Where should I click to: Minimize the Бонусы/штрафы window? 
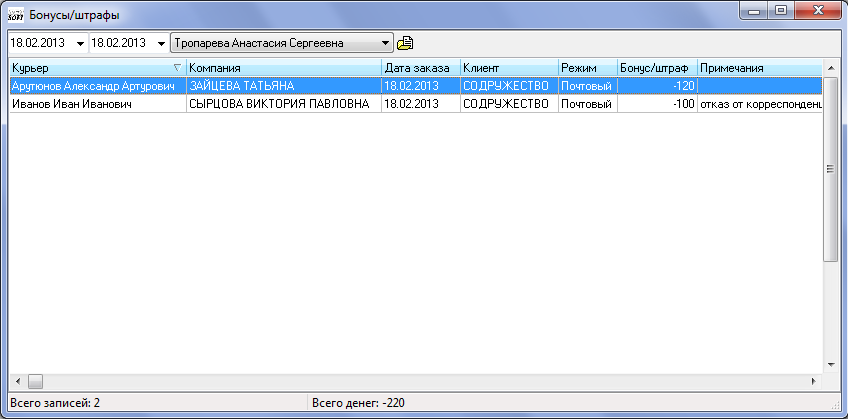754,10
